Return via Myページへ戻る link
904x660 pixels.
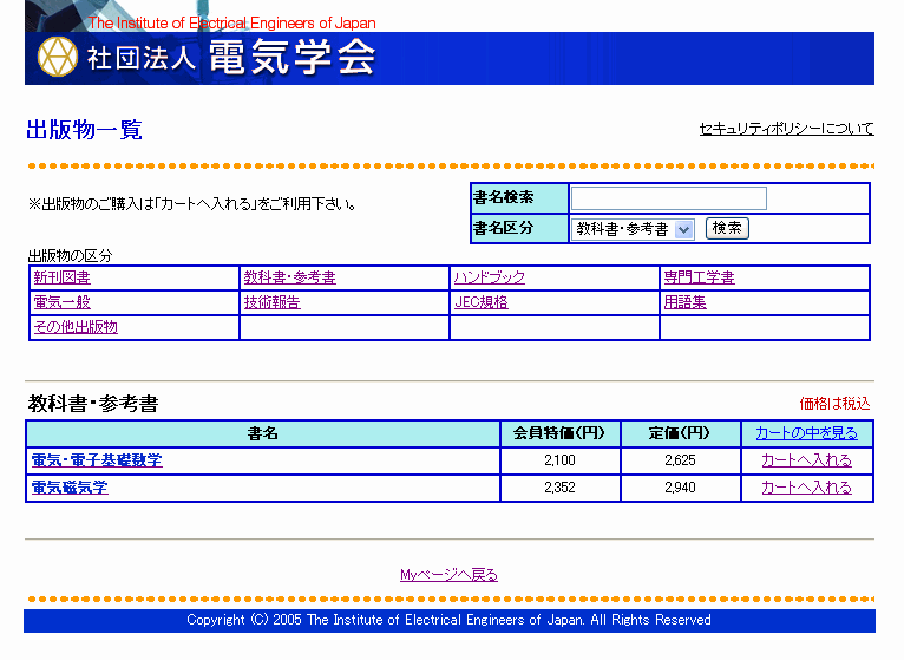(x=449, y=575)
